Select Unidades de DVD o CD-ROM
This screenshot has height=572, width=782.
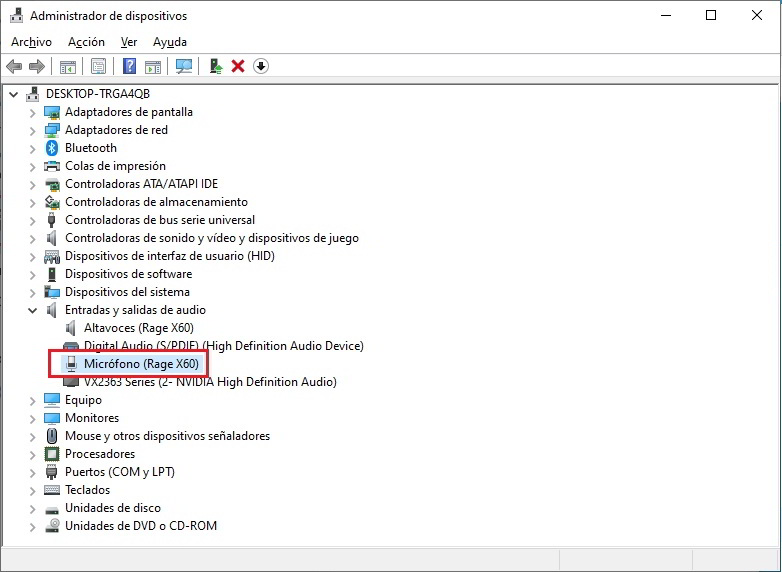140,526
